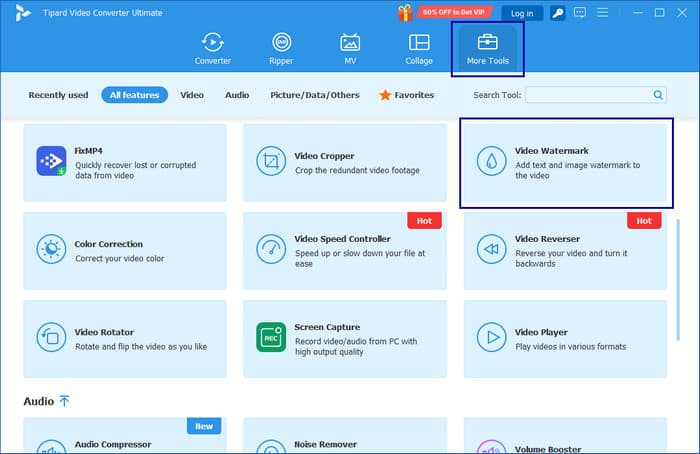Show Favorites tools with the star
700x454 pixels.
tap(406, 95)
